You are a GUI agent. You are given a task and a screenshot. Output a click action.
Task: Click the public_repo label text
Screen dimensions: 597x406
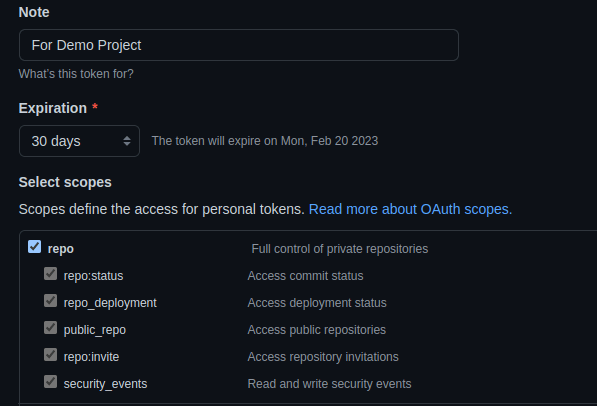[x=95, y=330]
